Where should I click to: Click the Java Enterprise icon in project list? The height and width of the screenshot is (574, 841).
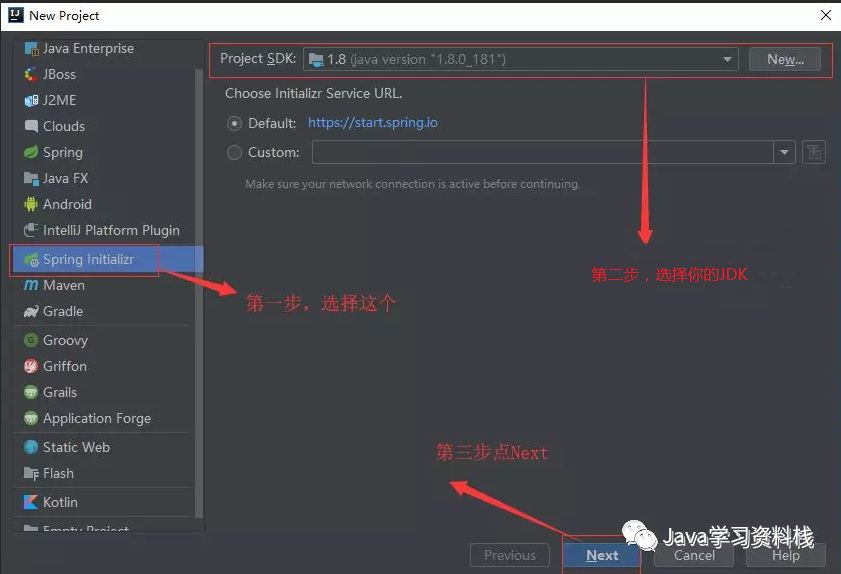[32, 49]
